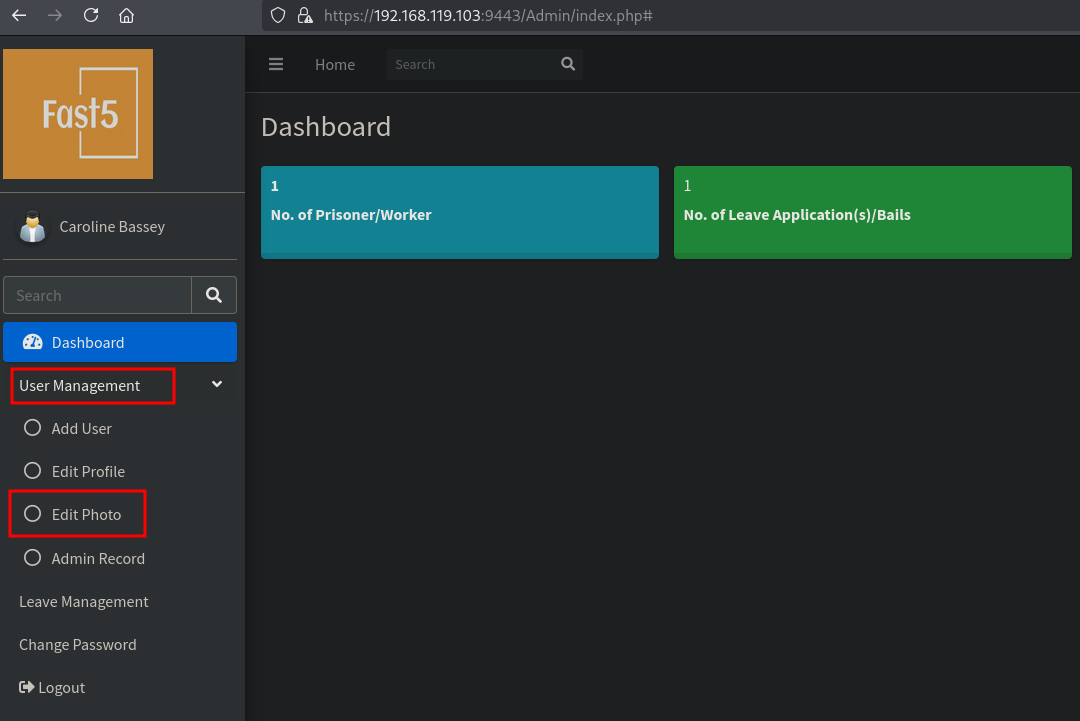Click into the sidebar Search input field

click(98, 295)
